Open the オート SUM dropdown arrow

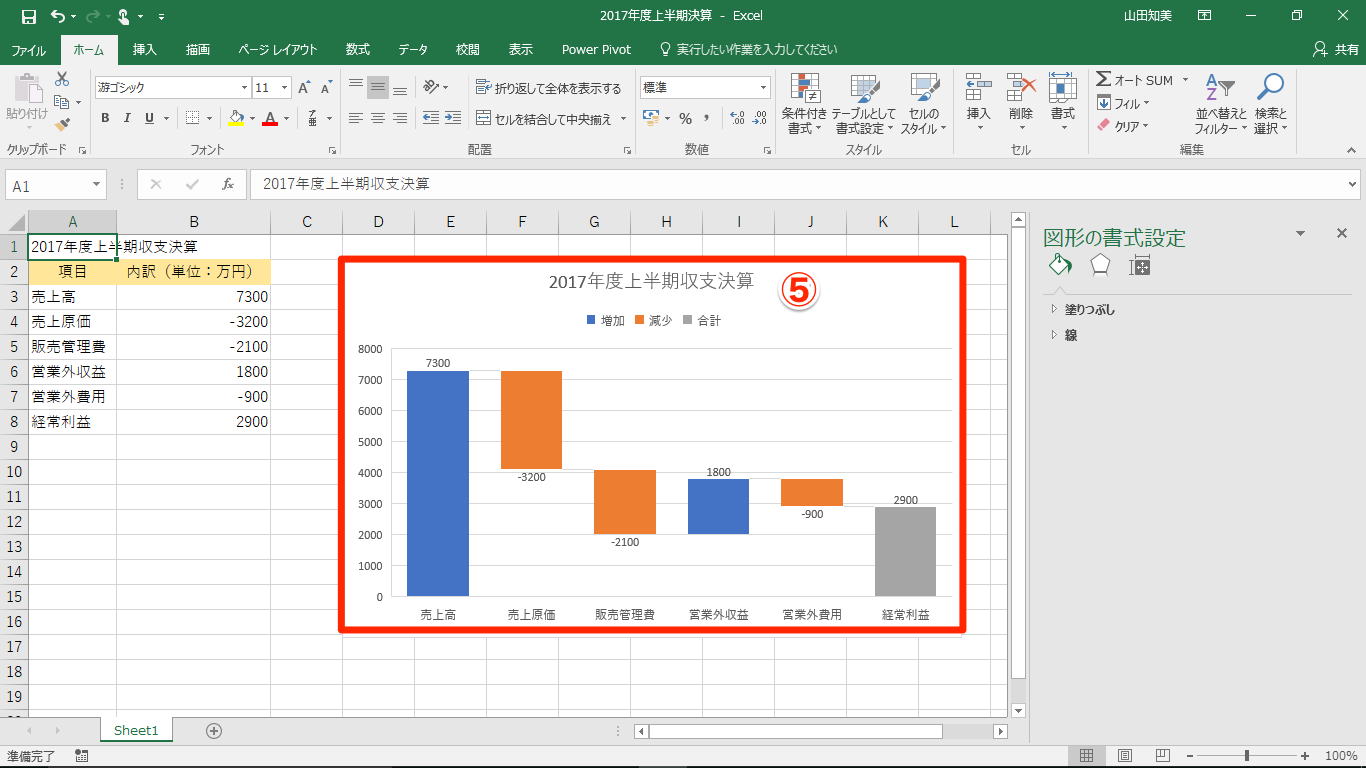pyautogui.click(x=1185, y=80)
